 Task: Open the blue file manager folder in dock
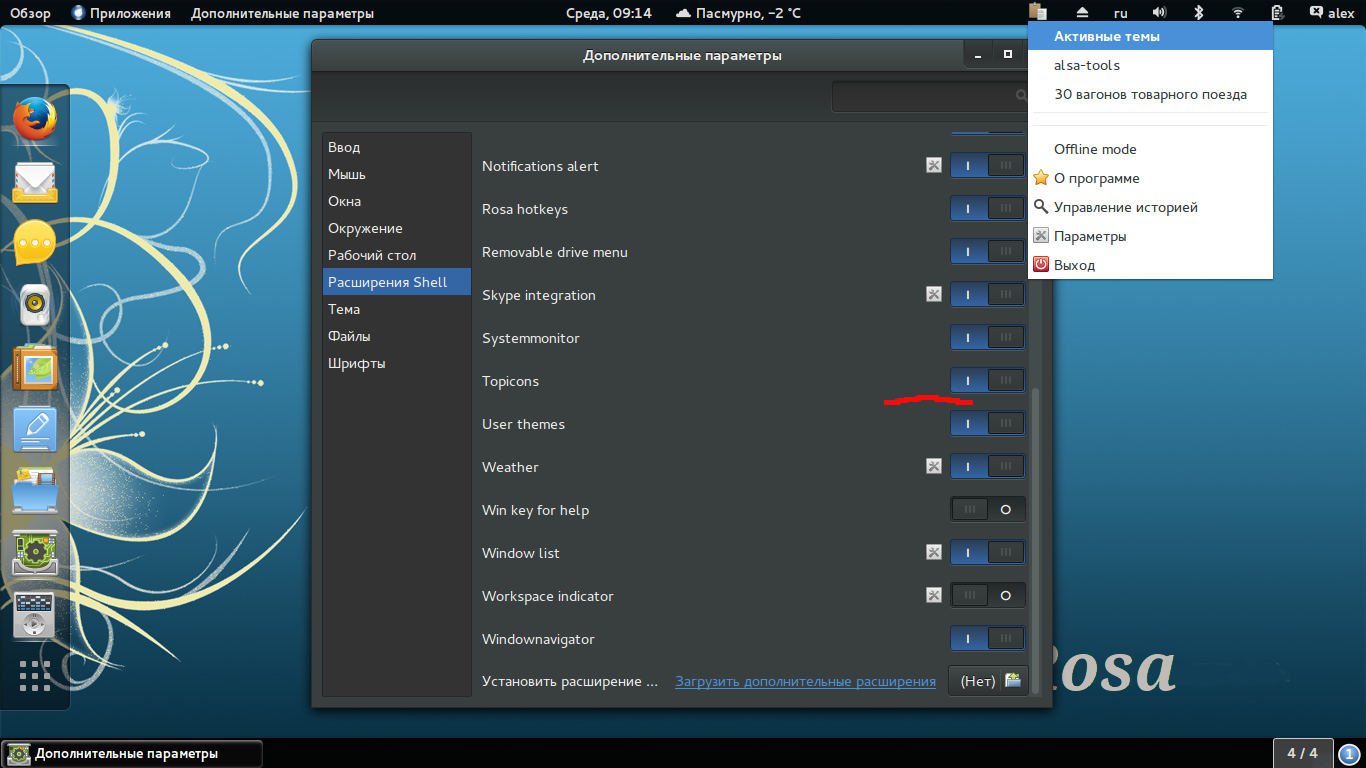click(35, 491)
